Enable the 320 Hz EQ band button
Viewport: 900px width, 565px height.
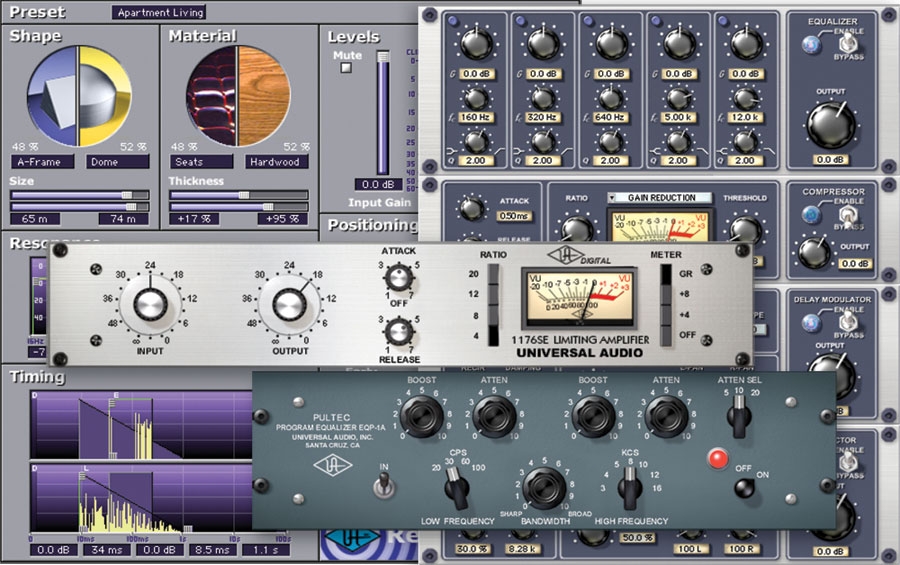[521, 21]
